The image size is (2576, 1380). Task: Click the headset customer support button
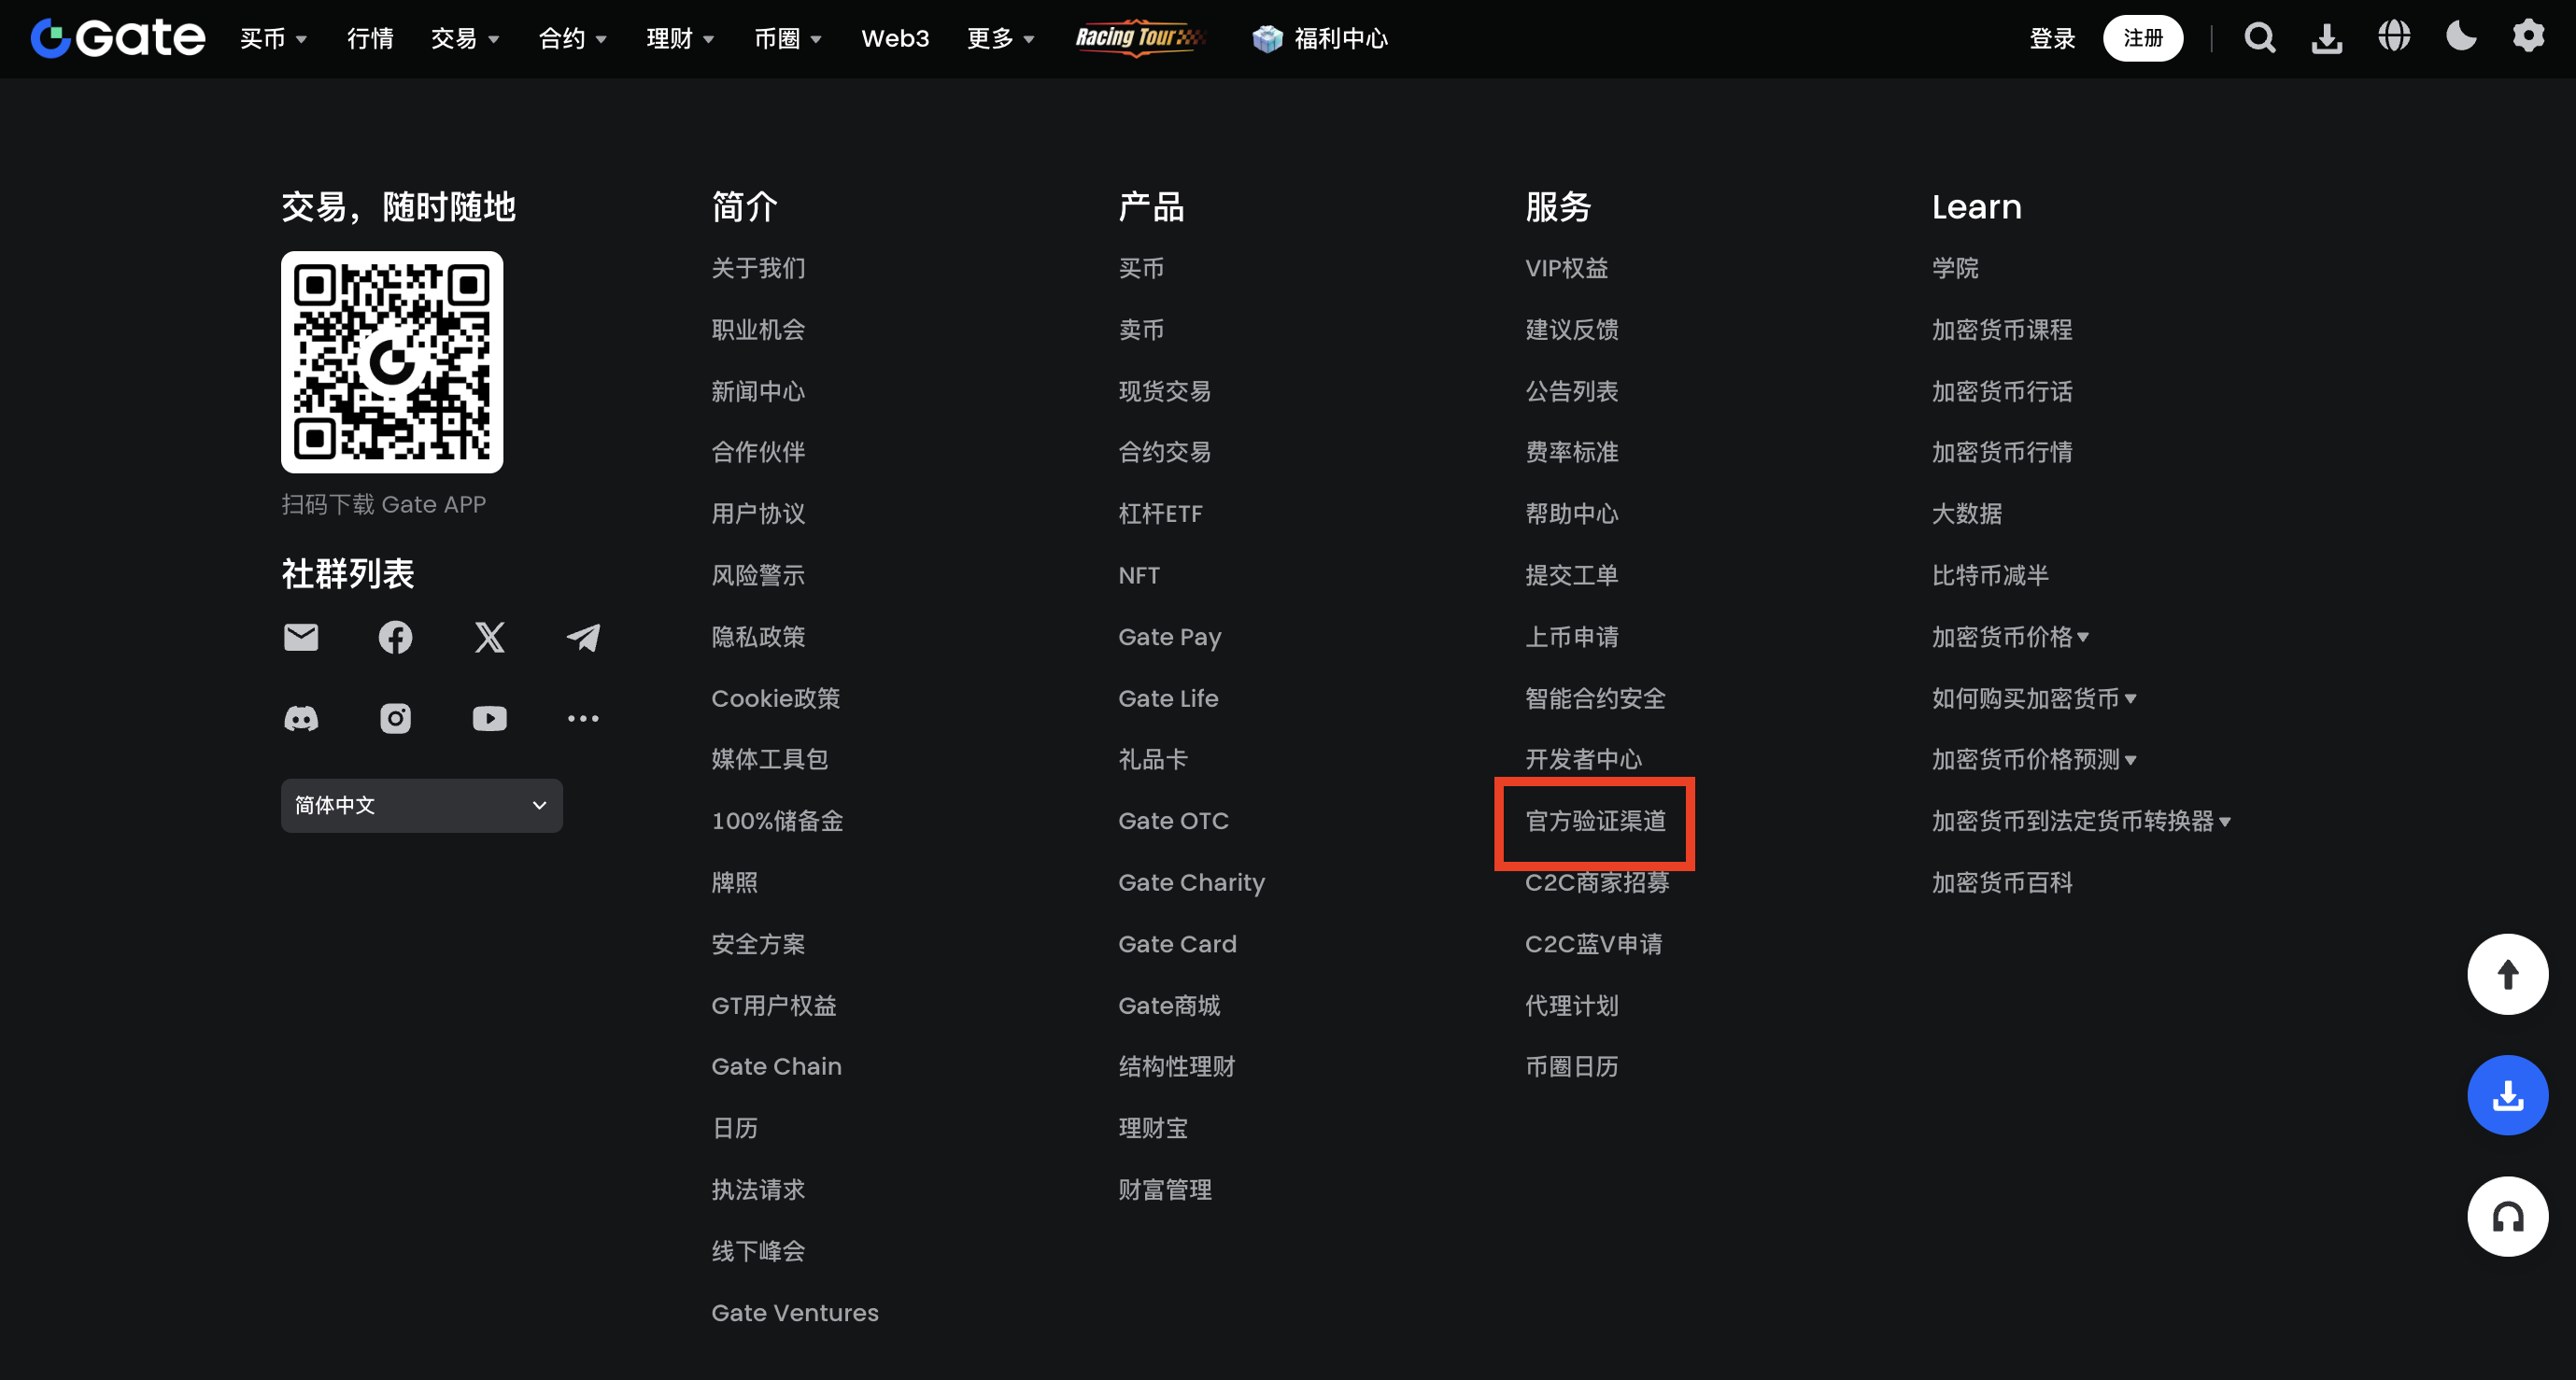pyautogui.click(x=2507, y=1217)
